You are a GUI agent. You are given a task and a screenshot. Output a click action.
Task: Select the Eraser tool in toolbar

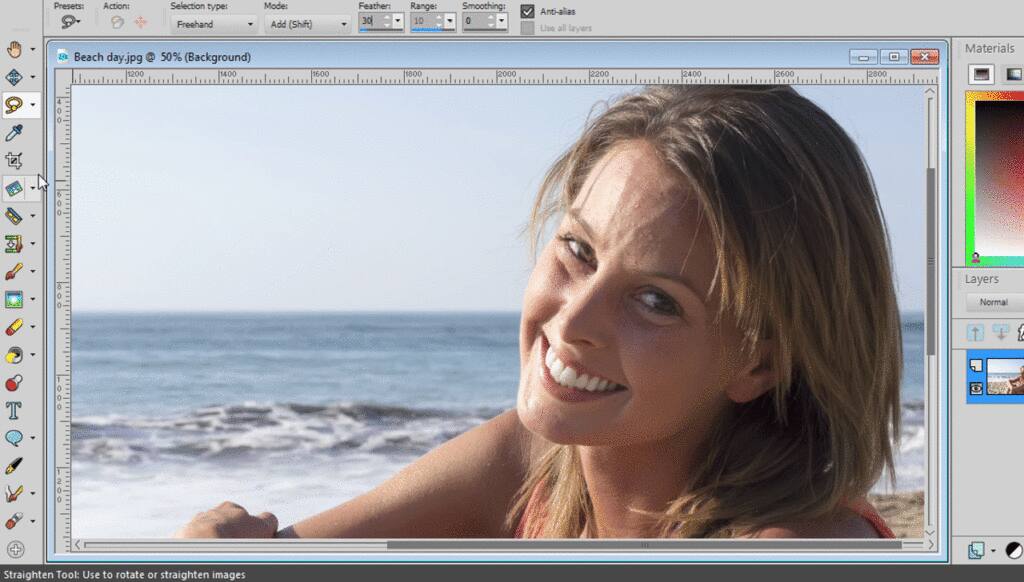[x=14, y=327]
